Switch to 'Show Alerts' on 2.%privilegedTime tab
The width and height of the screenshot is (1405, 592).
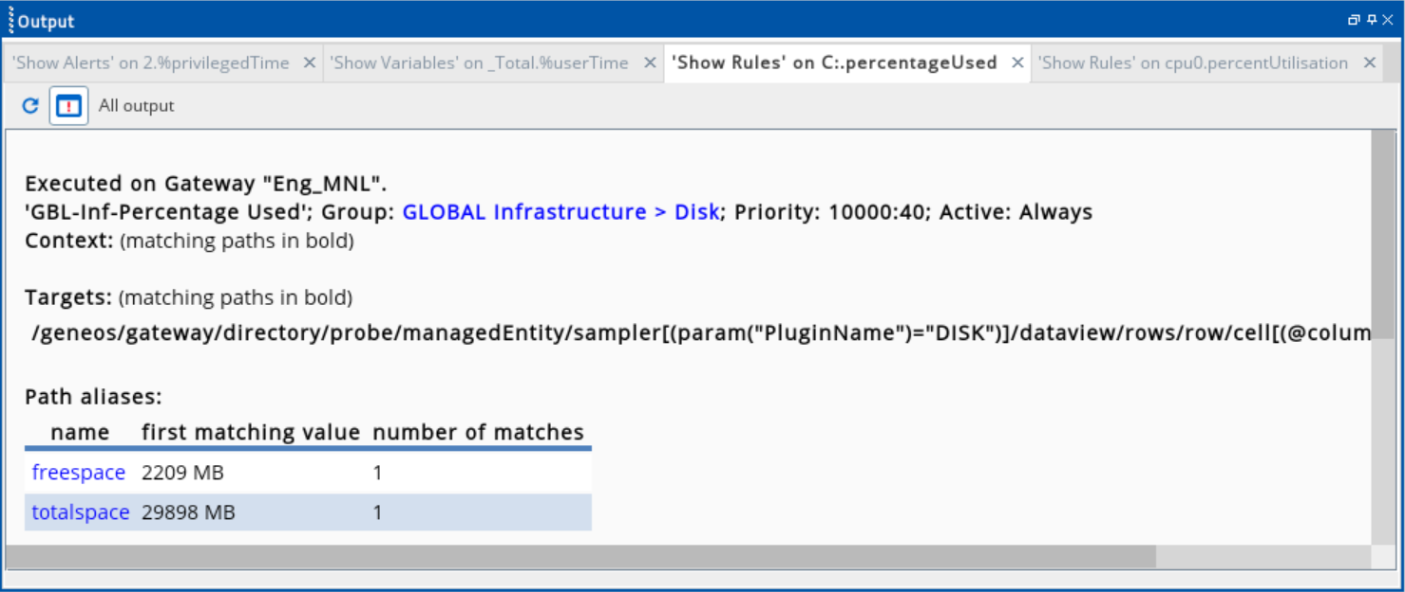tap(151, 63)
